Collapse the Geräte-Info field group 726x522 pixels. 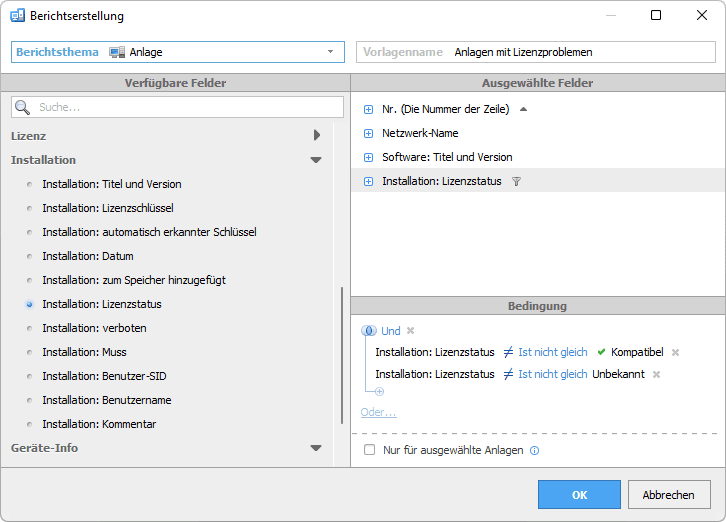tap(316, 448)
